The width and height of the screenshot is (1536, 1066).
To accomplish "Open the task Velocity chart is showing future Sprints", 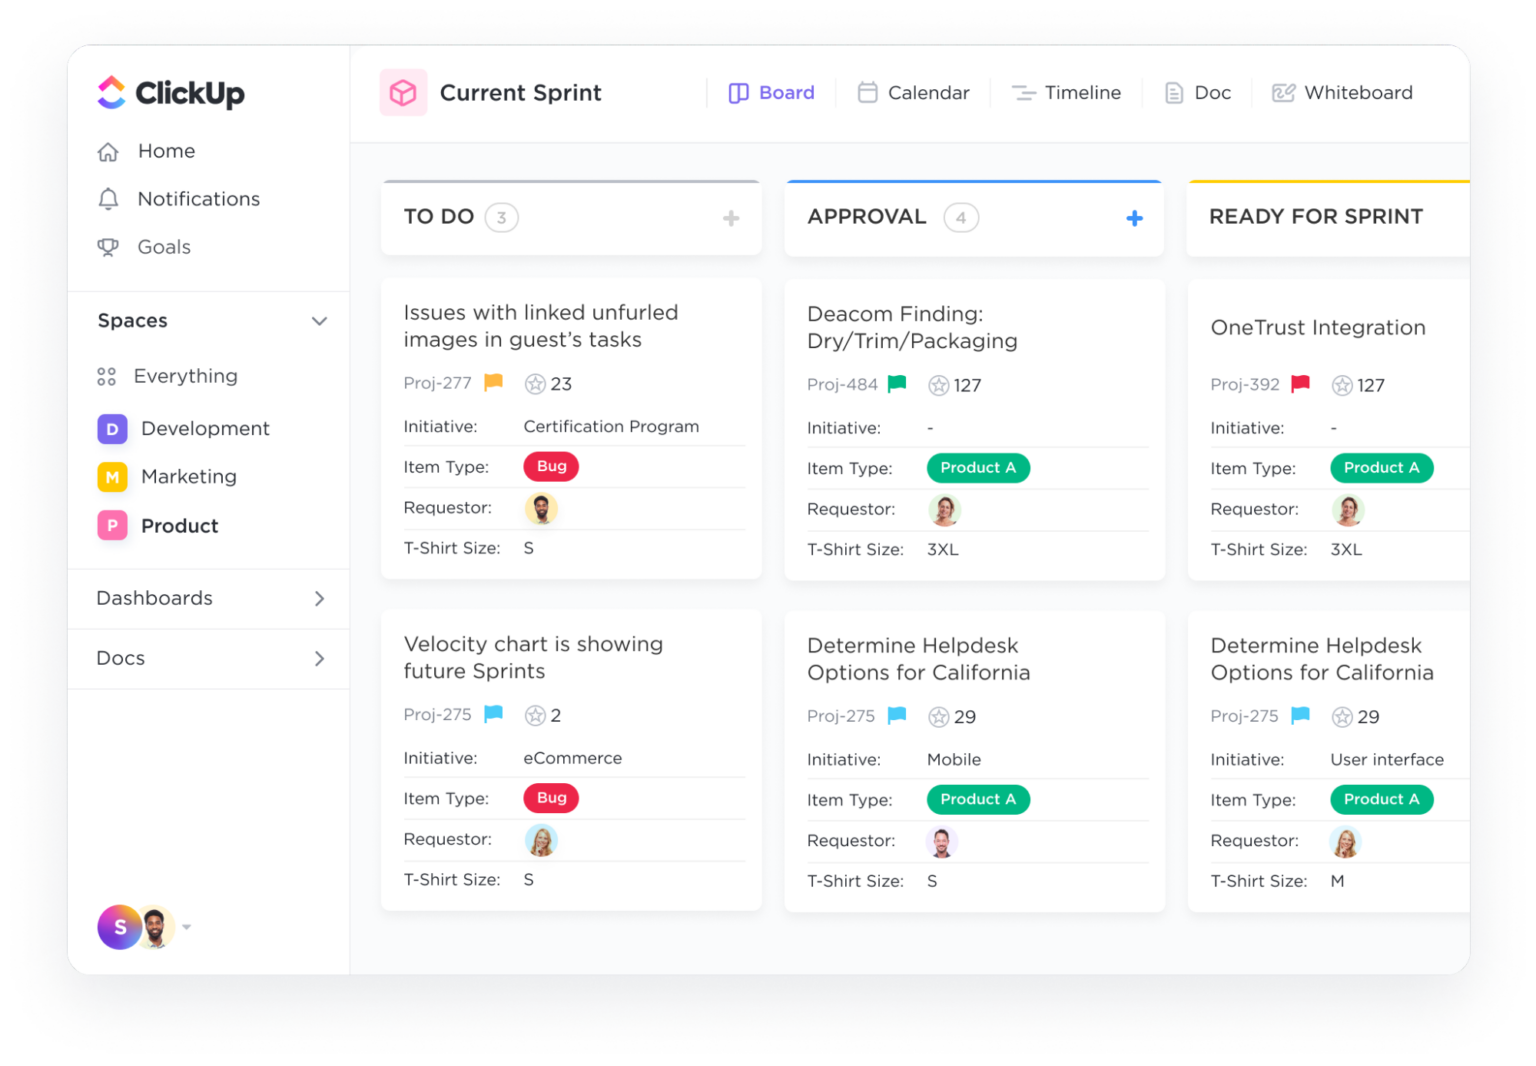I will [x=532, y=657].
